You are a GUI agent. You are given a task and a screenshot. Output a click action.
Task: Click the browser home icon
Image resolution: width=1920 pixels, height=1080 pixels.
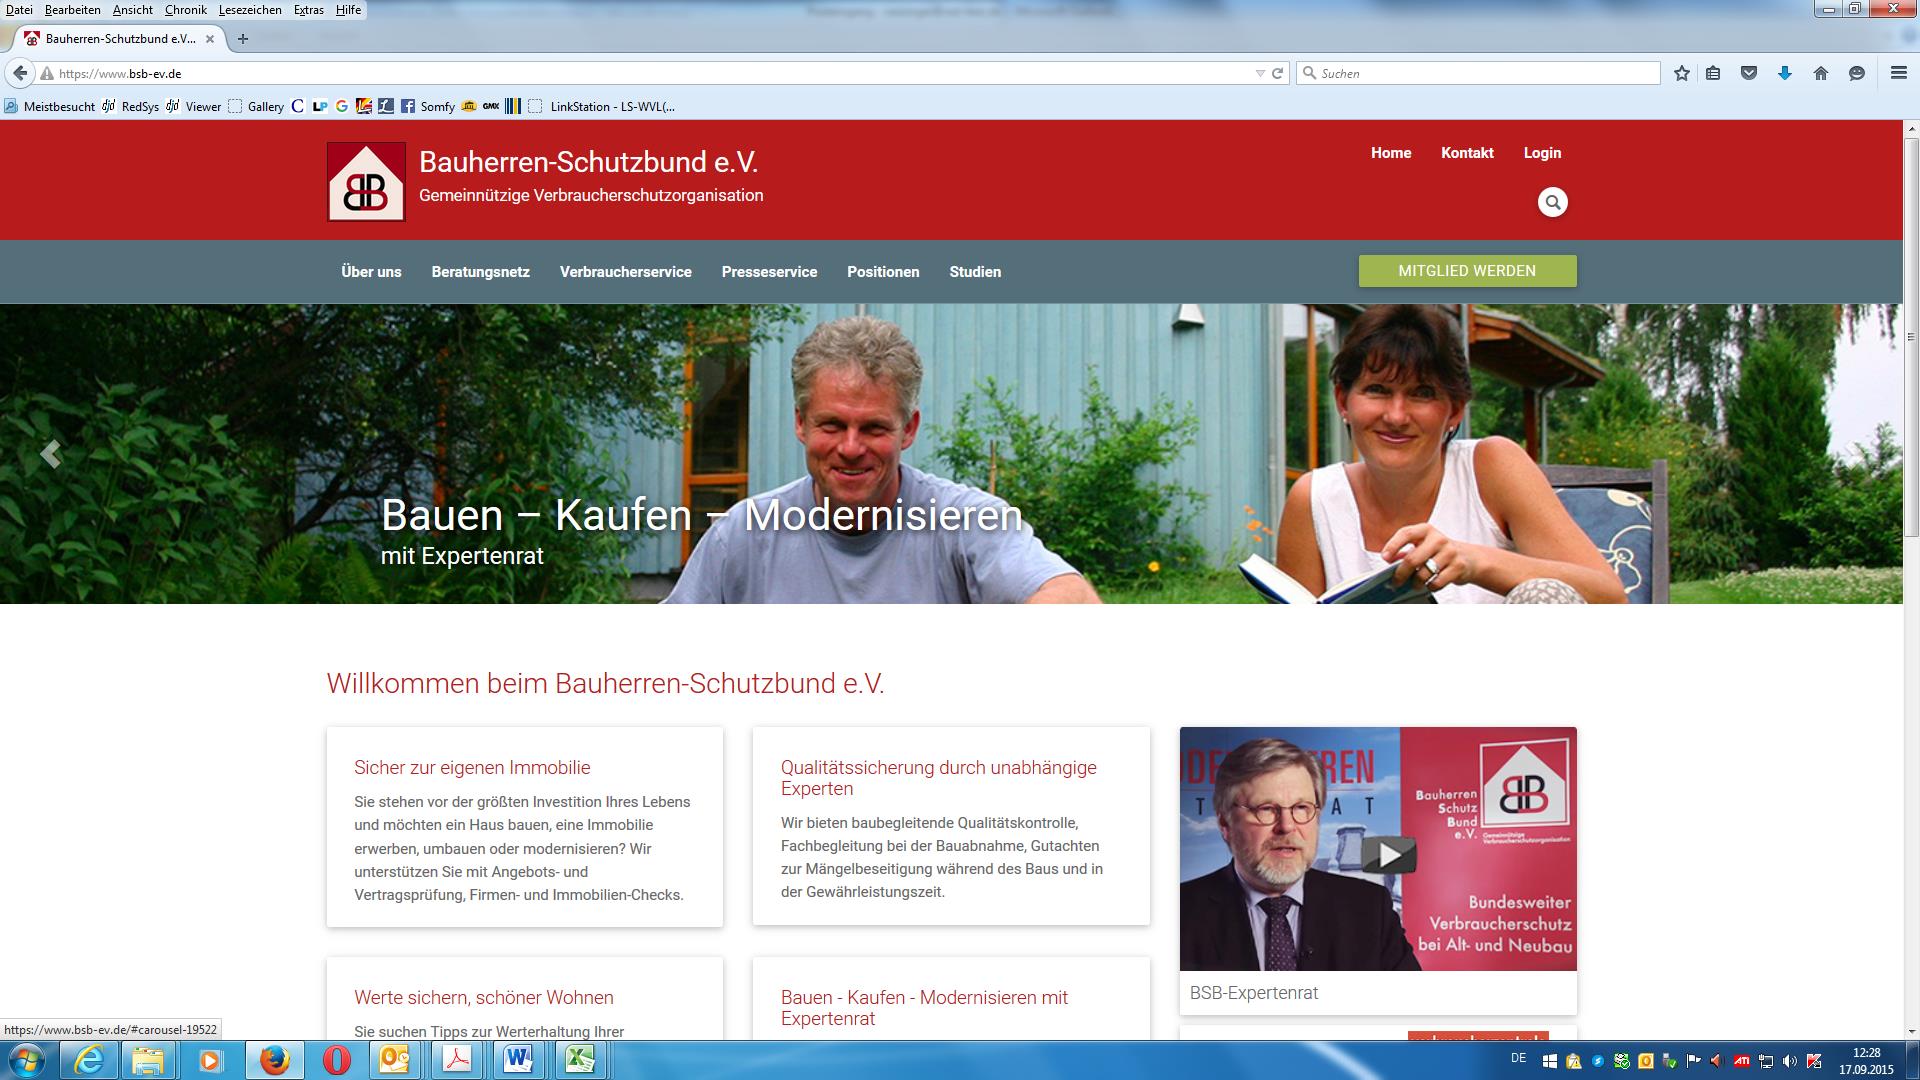point(1821,73)
